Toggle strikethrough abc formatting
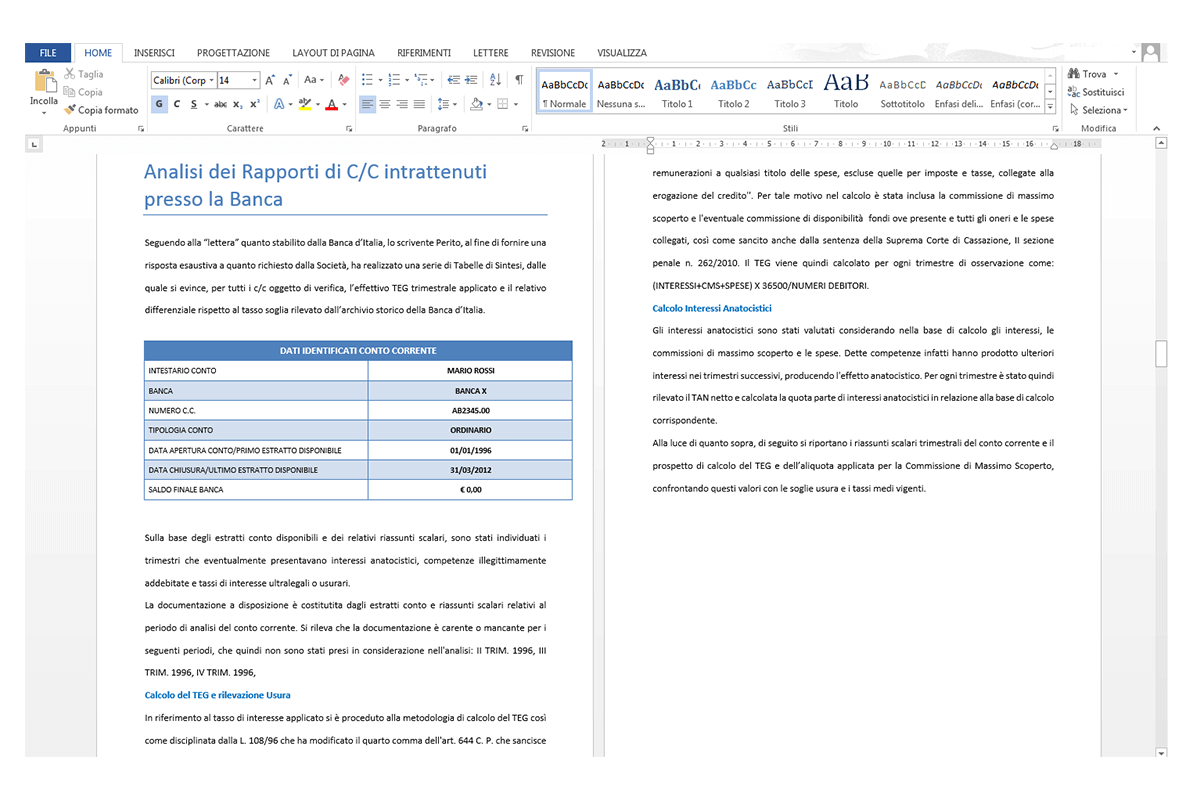Image resolution: width=1193 pixels, height=800 pixels. [220, 104]
